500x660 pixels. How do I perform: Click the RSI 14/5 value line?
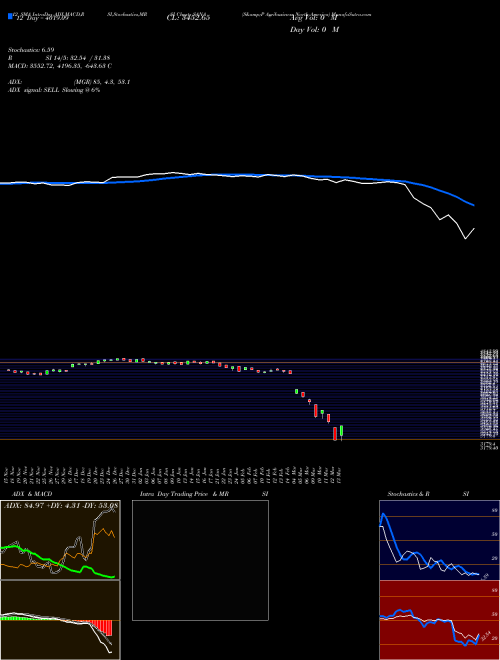point(59,58)
